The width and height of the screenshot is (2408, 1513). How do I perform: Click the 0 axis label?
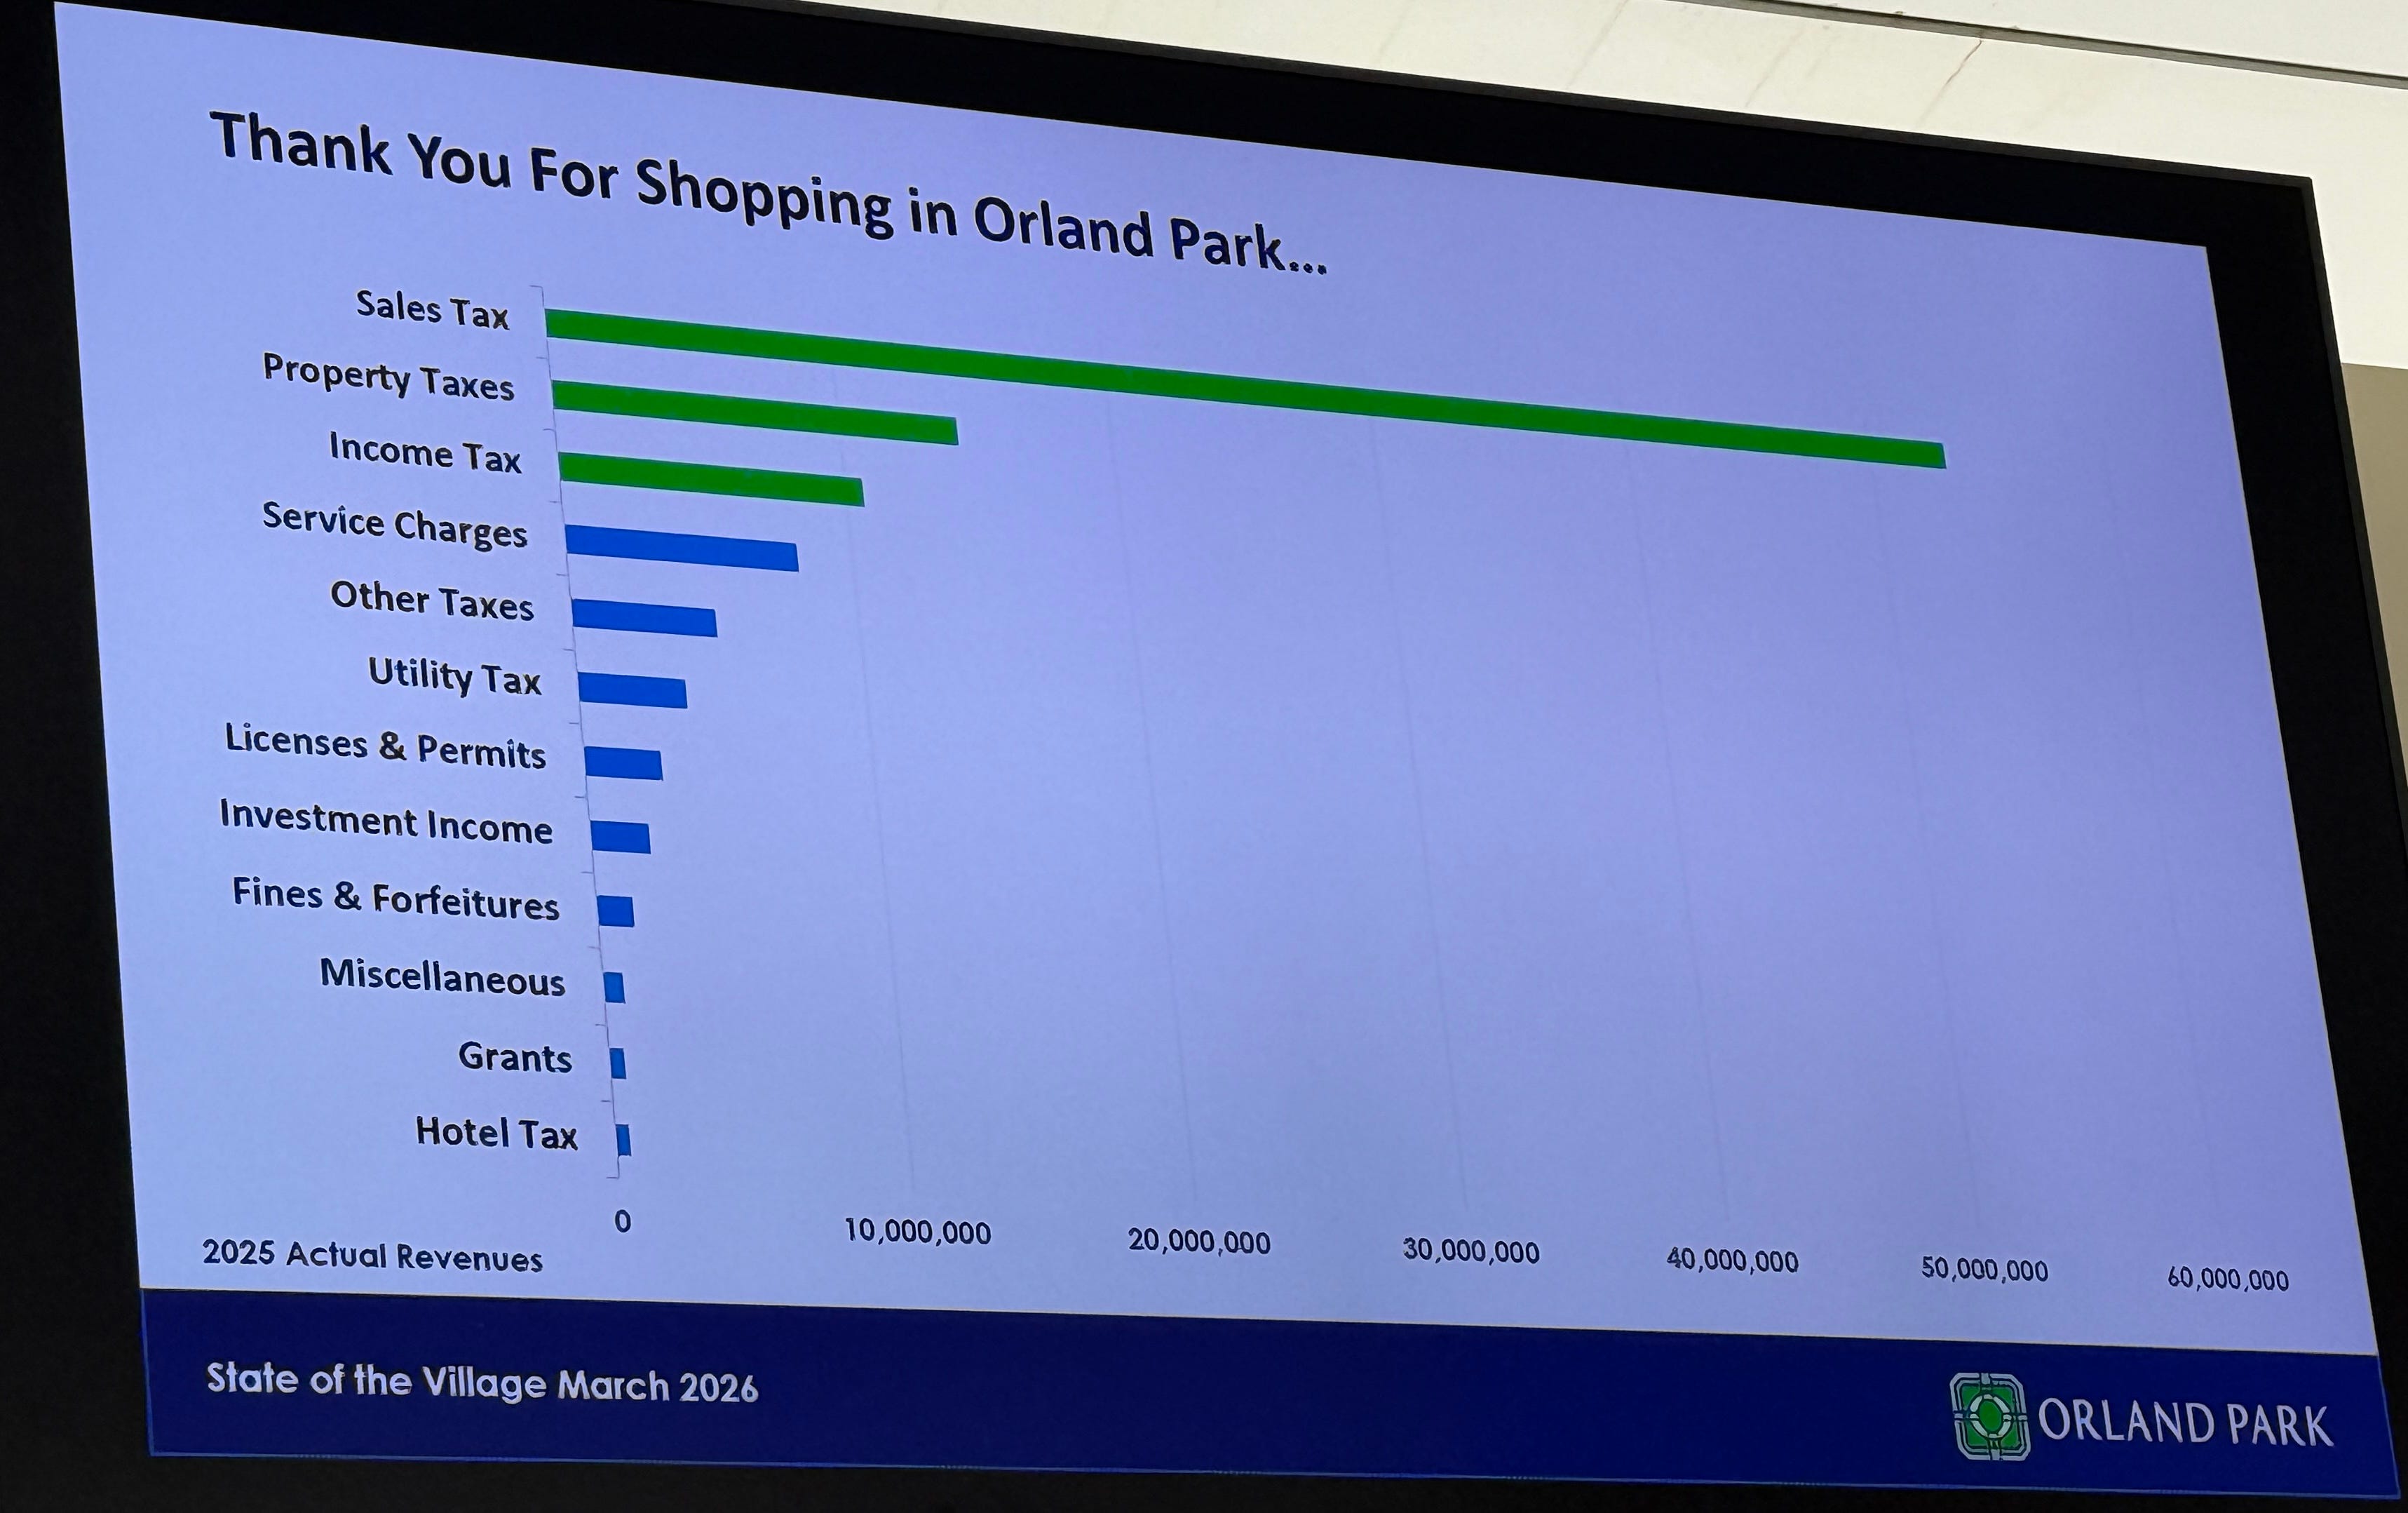(x=622, y=1221)
